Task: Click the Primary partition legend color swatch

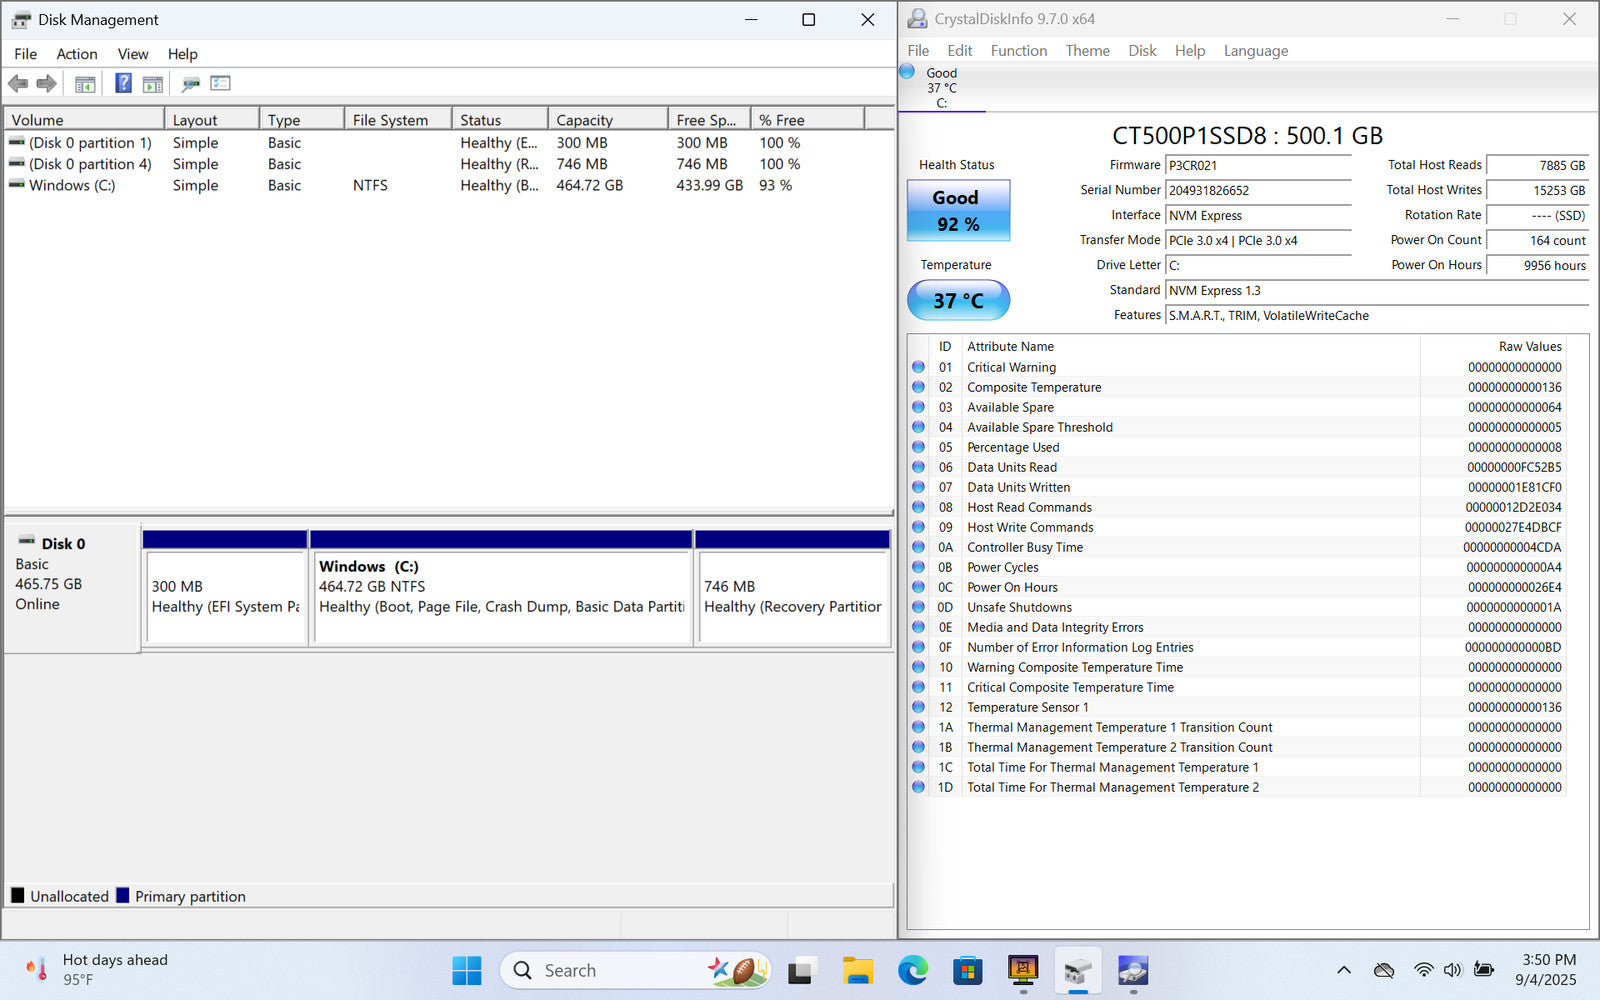Action: click(x=123, y=895)
